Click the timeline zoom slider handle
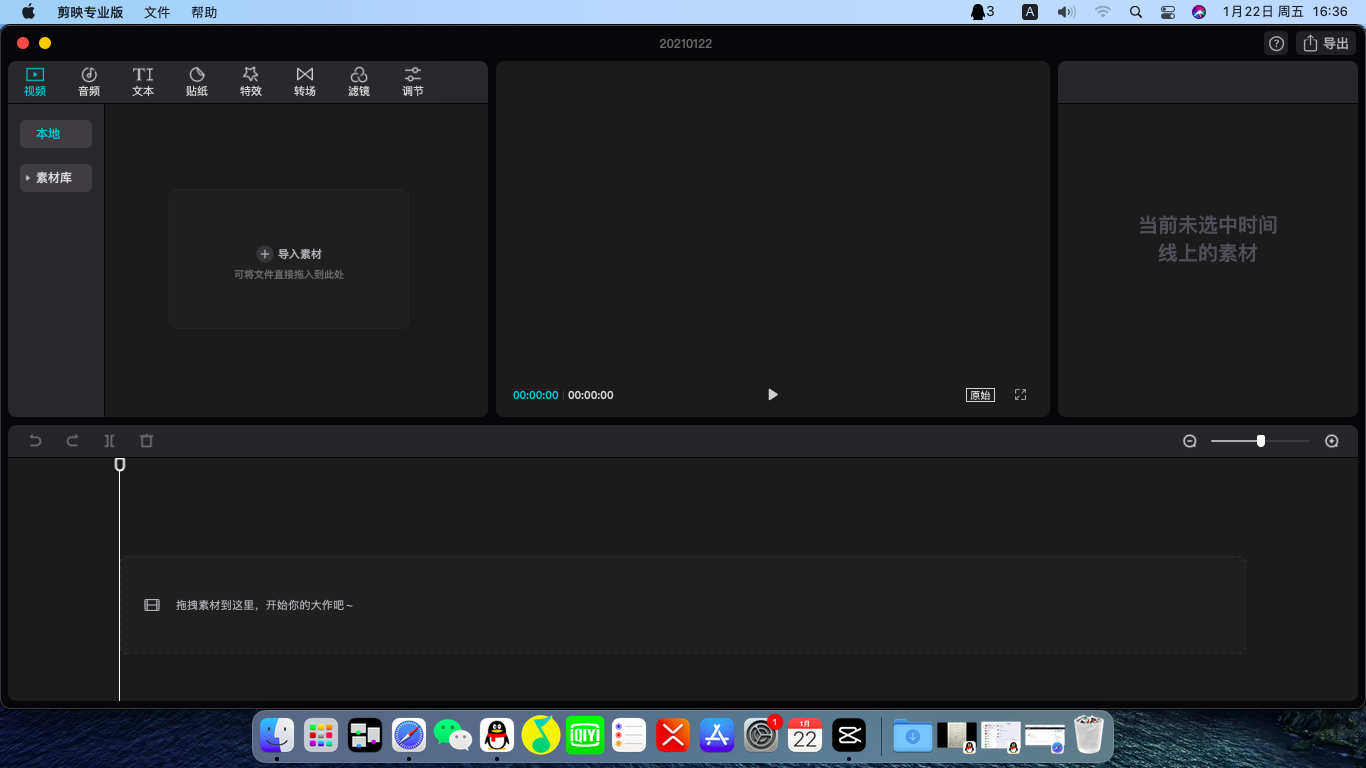This screenshot has height=768, width=1366. coord(1261,441)
